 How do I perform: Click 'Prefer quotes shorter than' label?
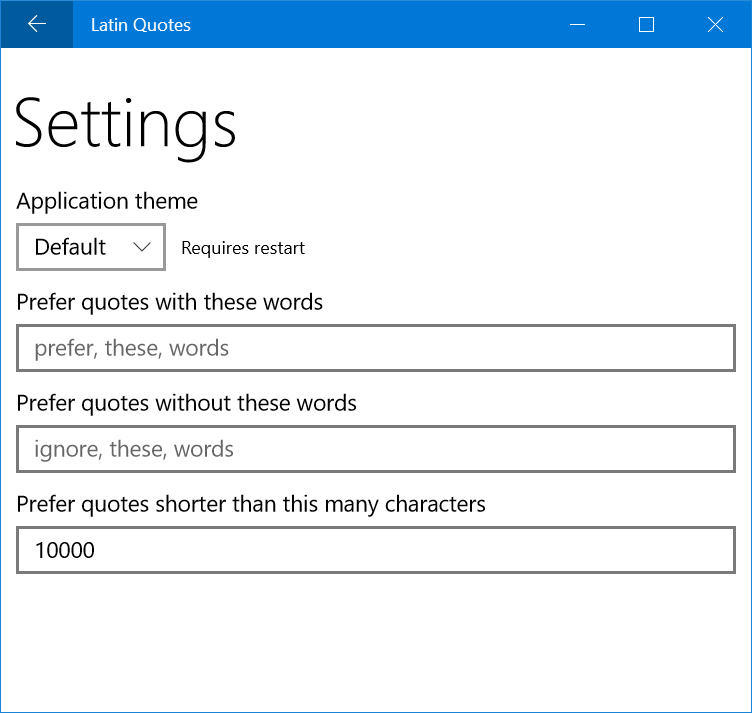pyautogui.click(x=251, y=504)
